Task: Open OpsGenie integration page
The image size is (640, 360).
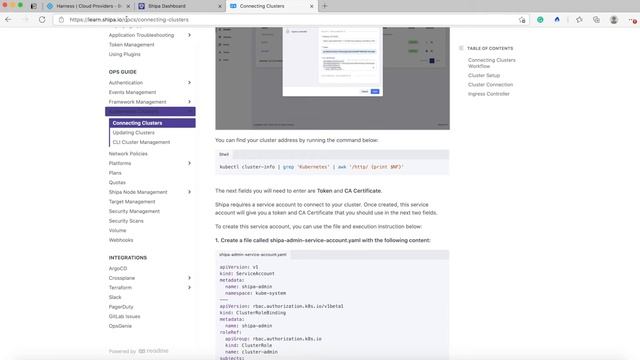Action: pos(120,326)
